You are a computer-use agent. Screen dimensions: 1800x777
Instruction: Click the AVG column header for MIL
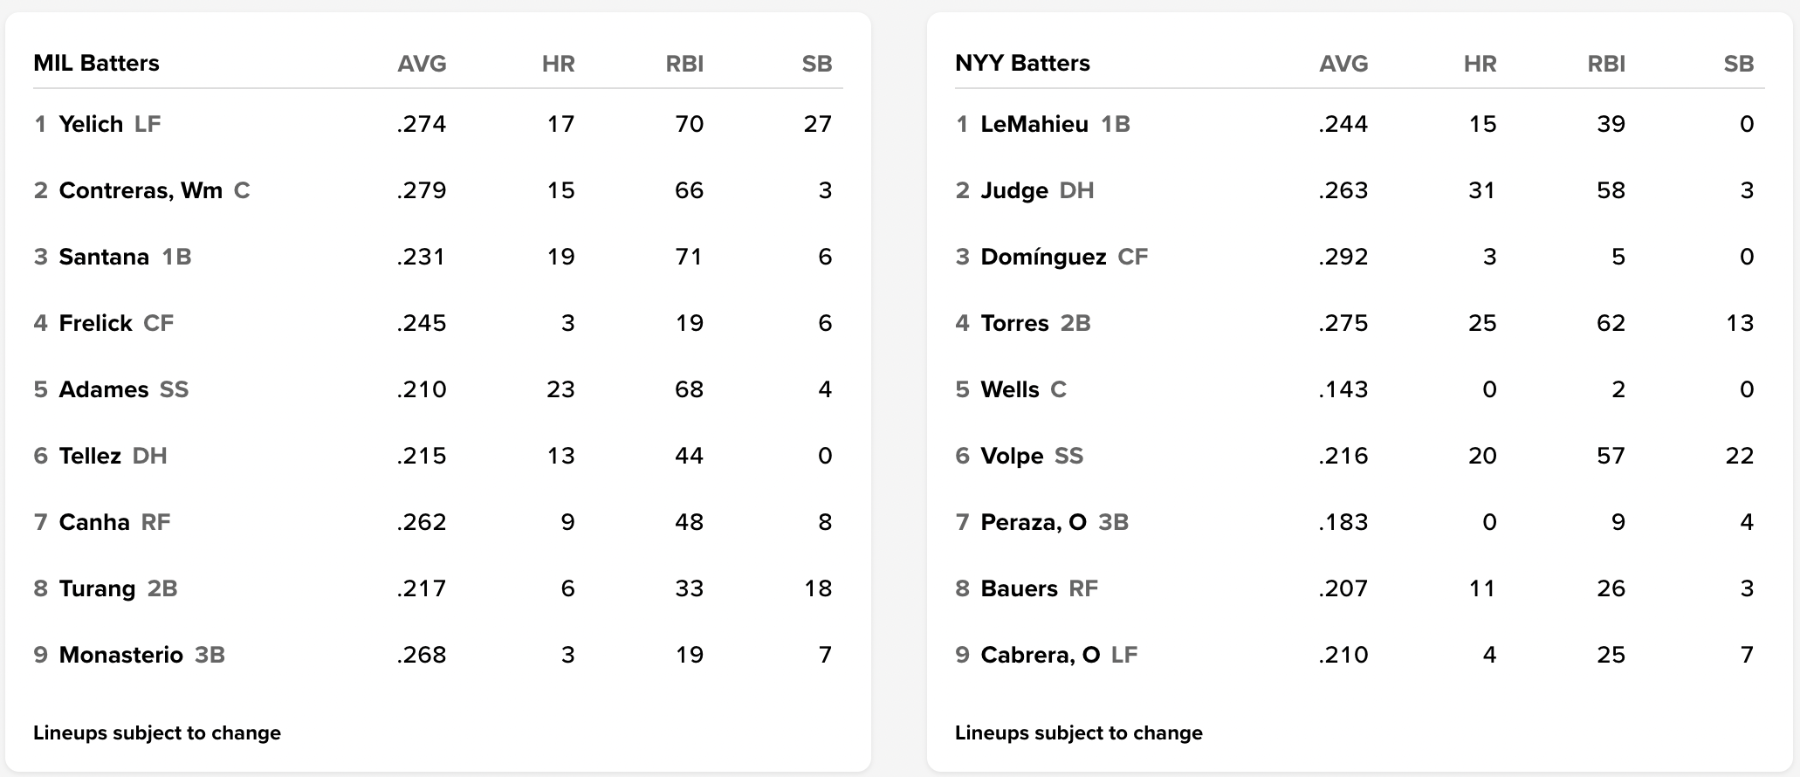click(x=421, y=64)
